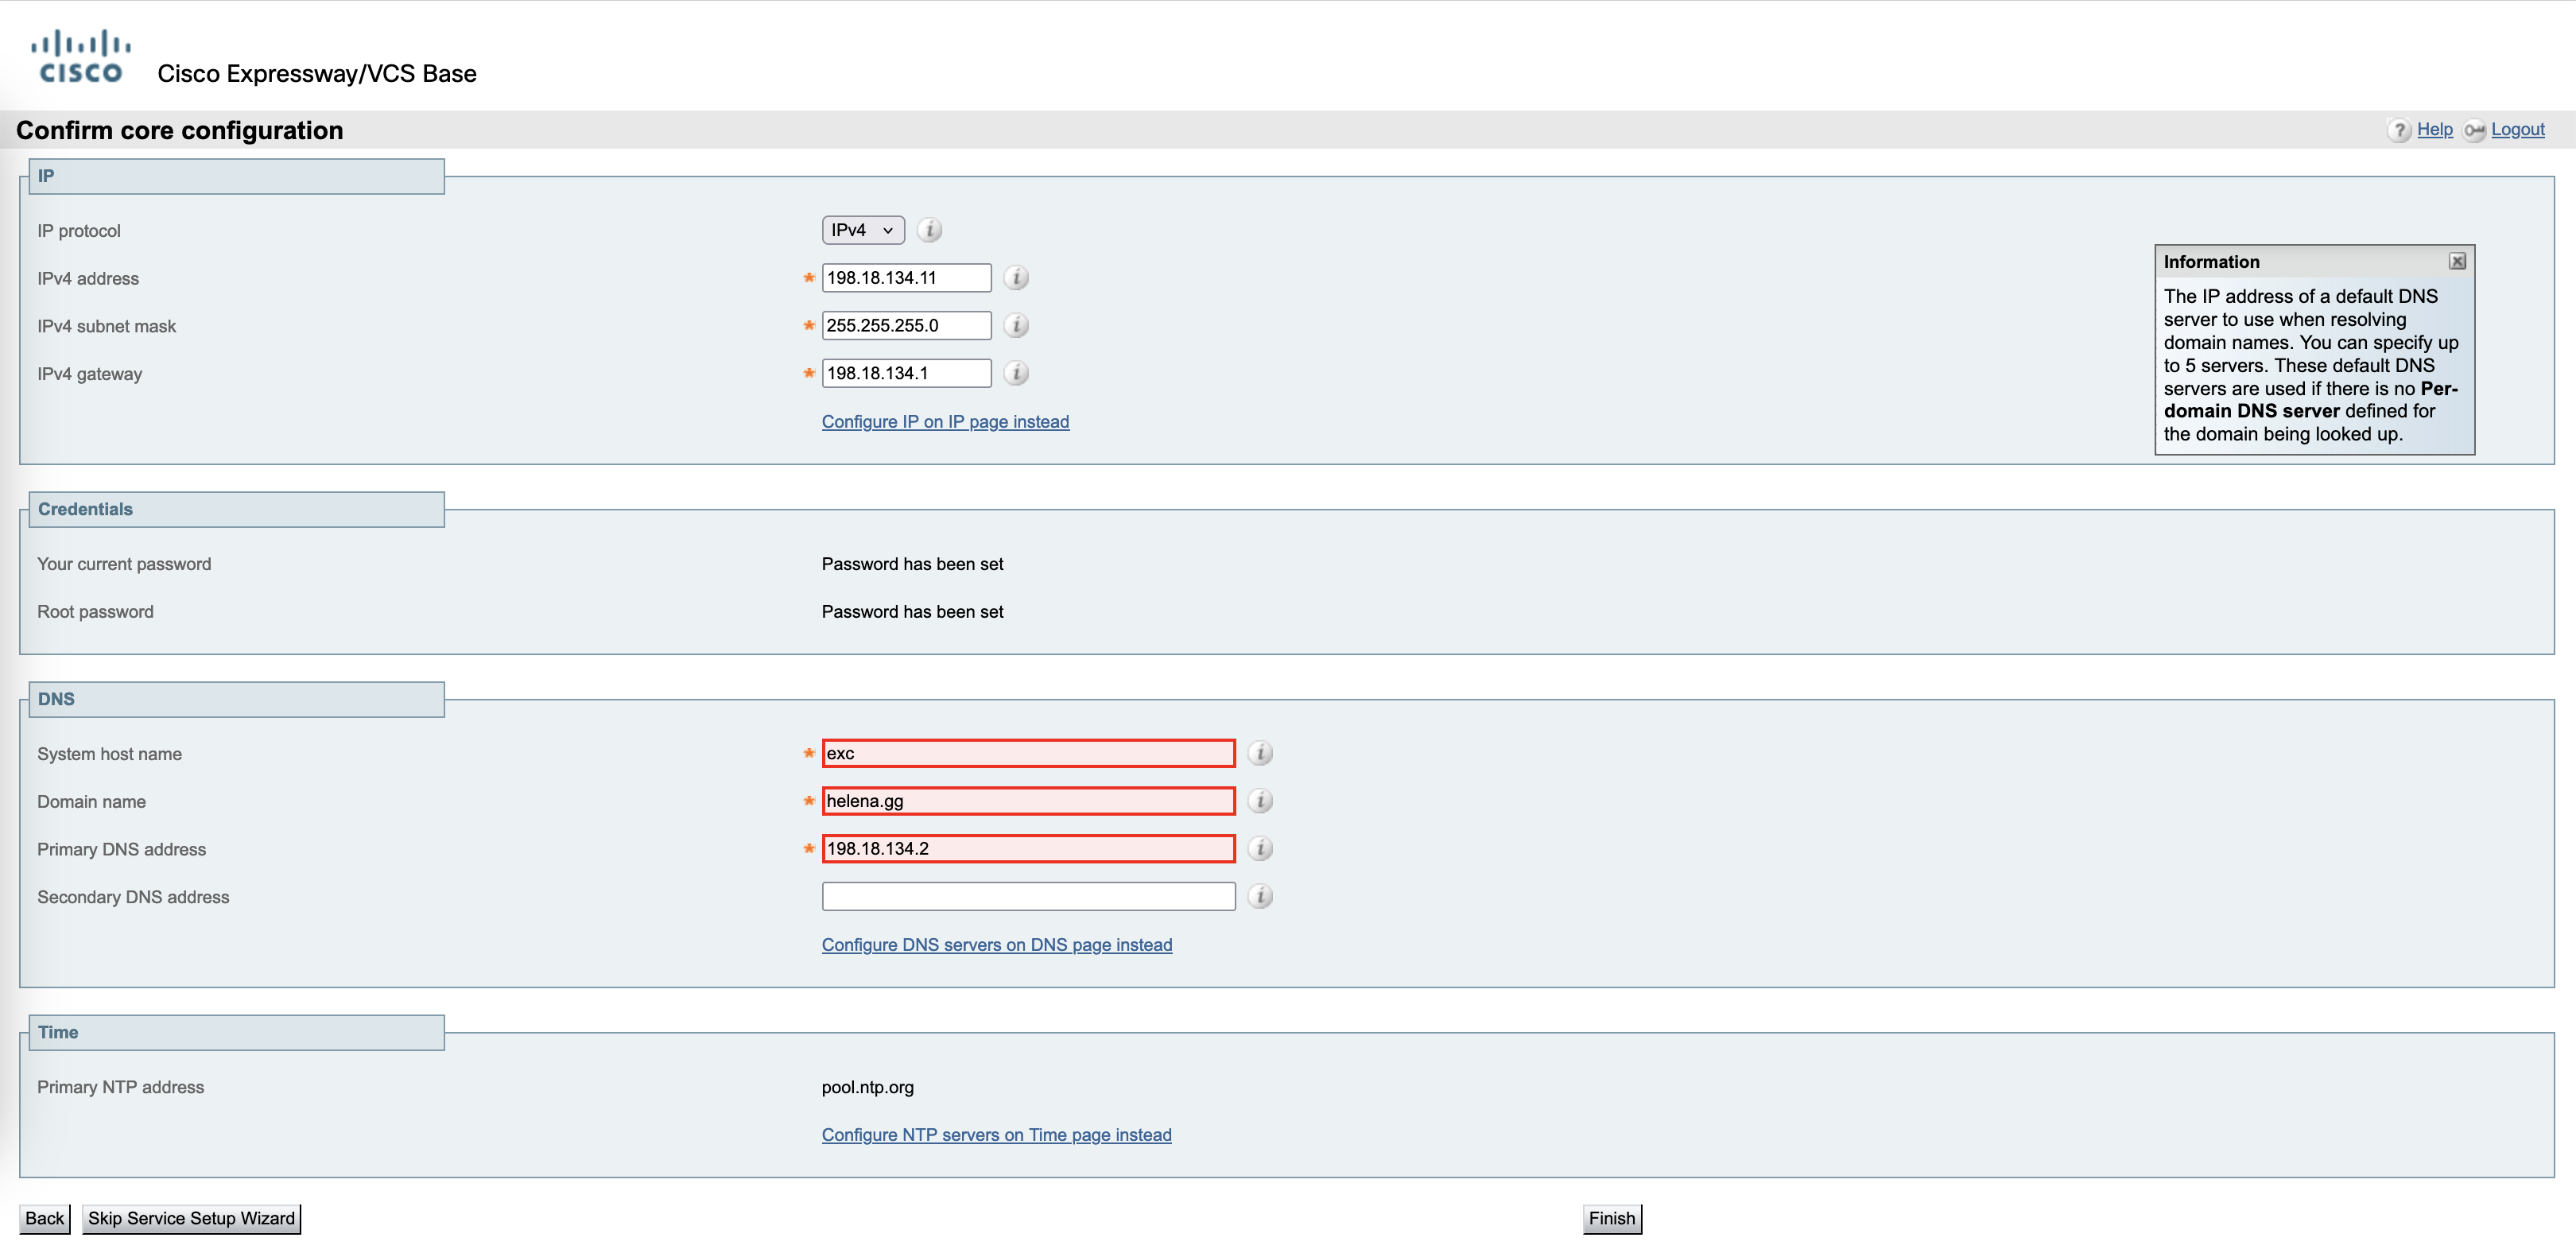Click info icon beside IPv4 address field
Screen dimensions: 2576x1253
1015,278
